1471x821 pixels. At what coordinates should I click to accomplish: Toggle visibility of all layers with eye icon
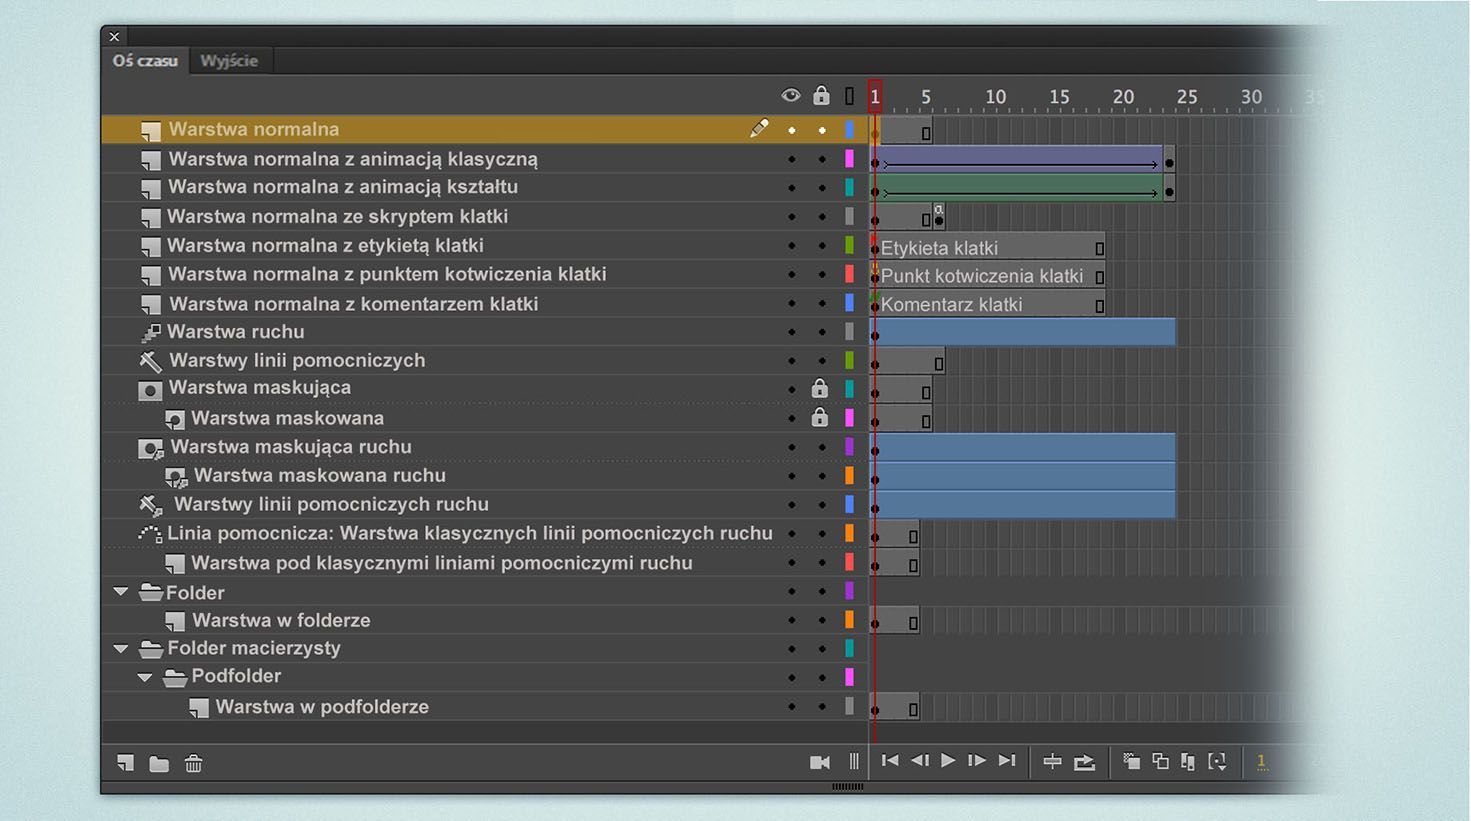click(x=791, y=96)
